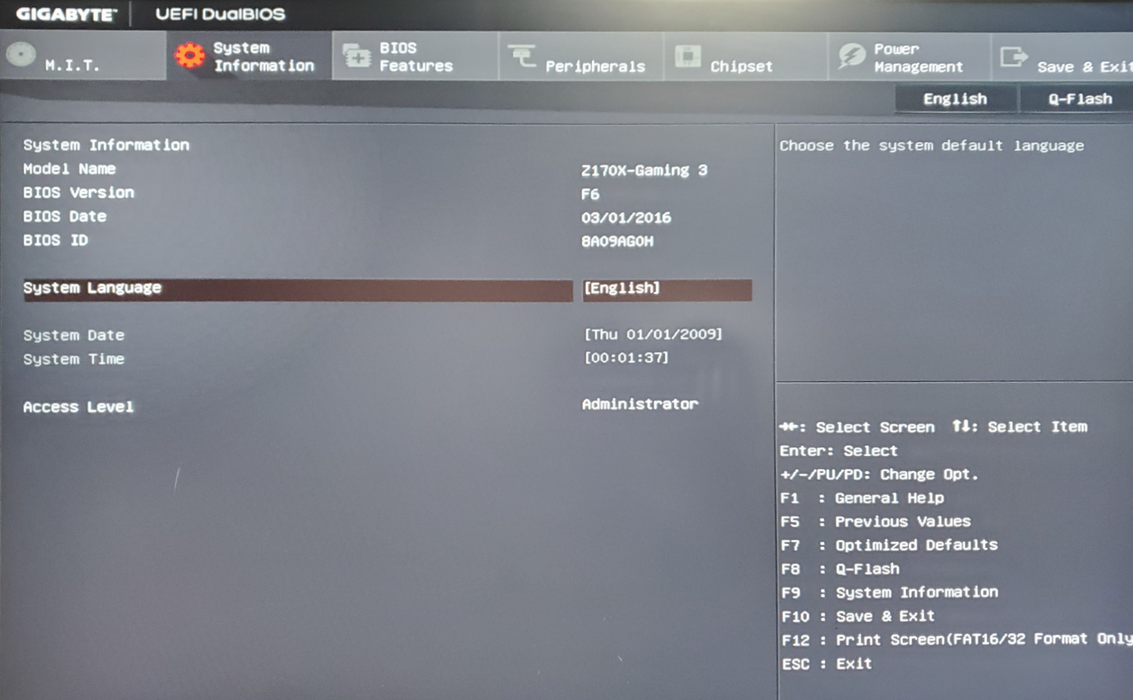
Task: Click the Save & Exit arrow icon
Action: click(x=1014, y=56)
